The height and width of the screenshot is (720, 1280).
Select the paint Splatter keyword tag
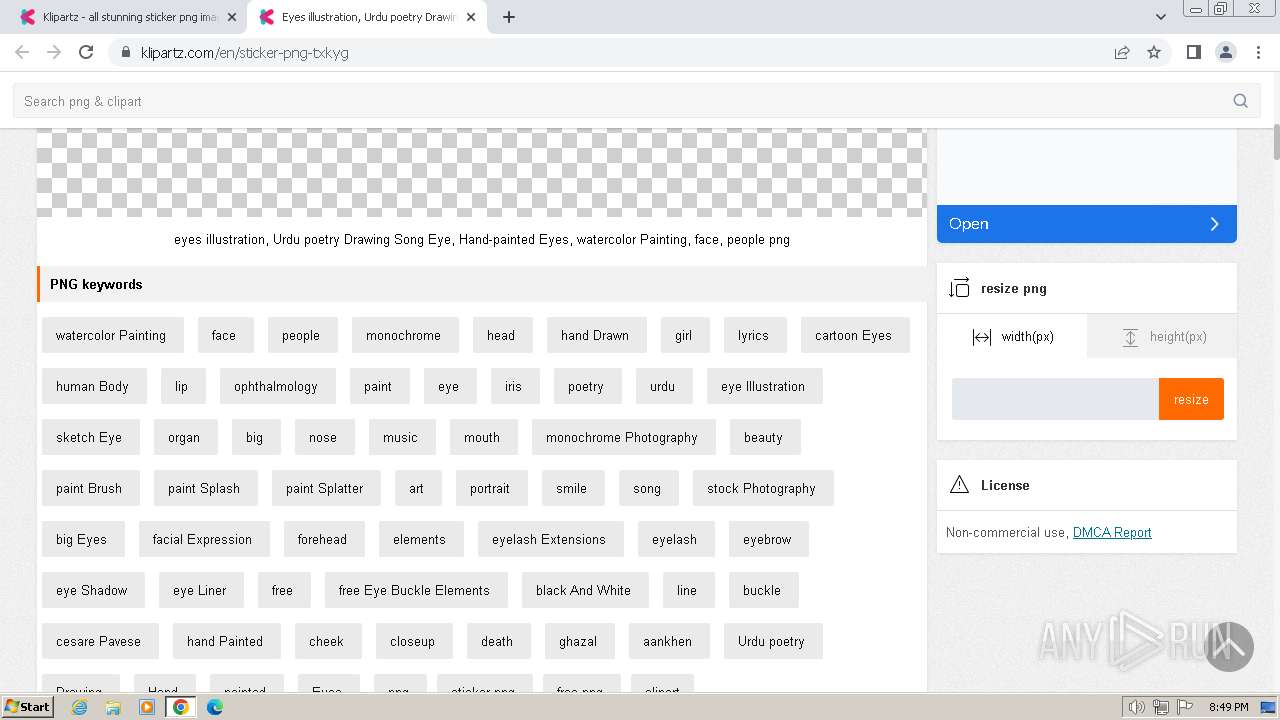click(x=325, y=488)
